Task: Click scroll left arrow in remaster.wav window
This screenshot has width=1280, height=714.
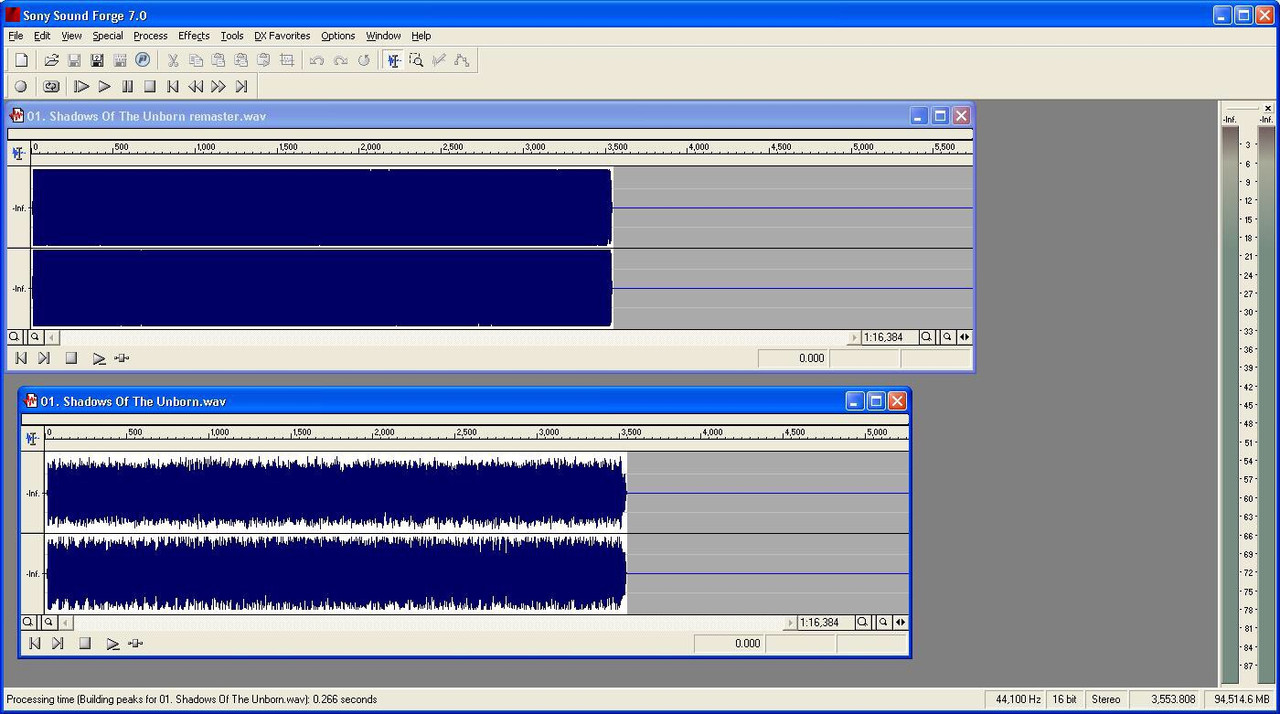Action: pyautogui.click(x=52, y=337)
